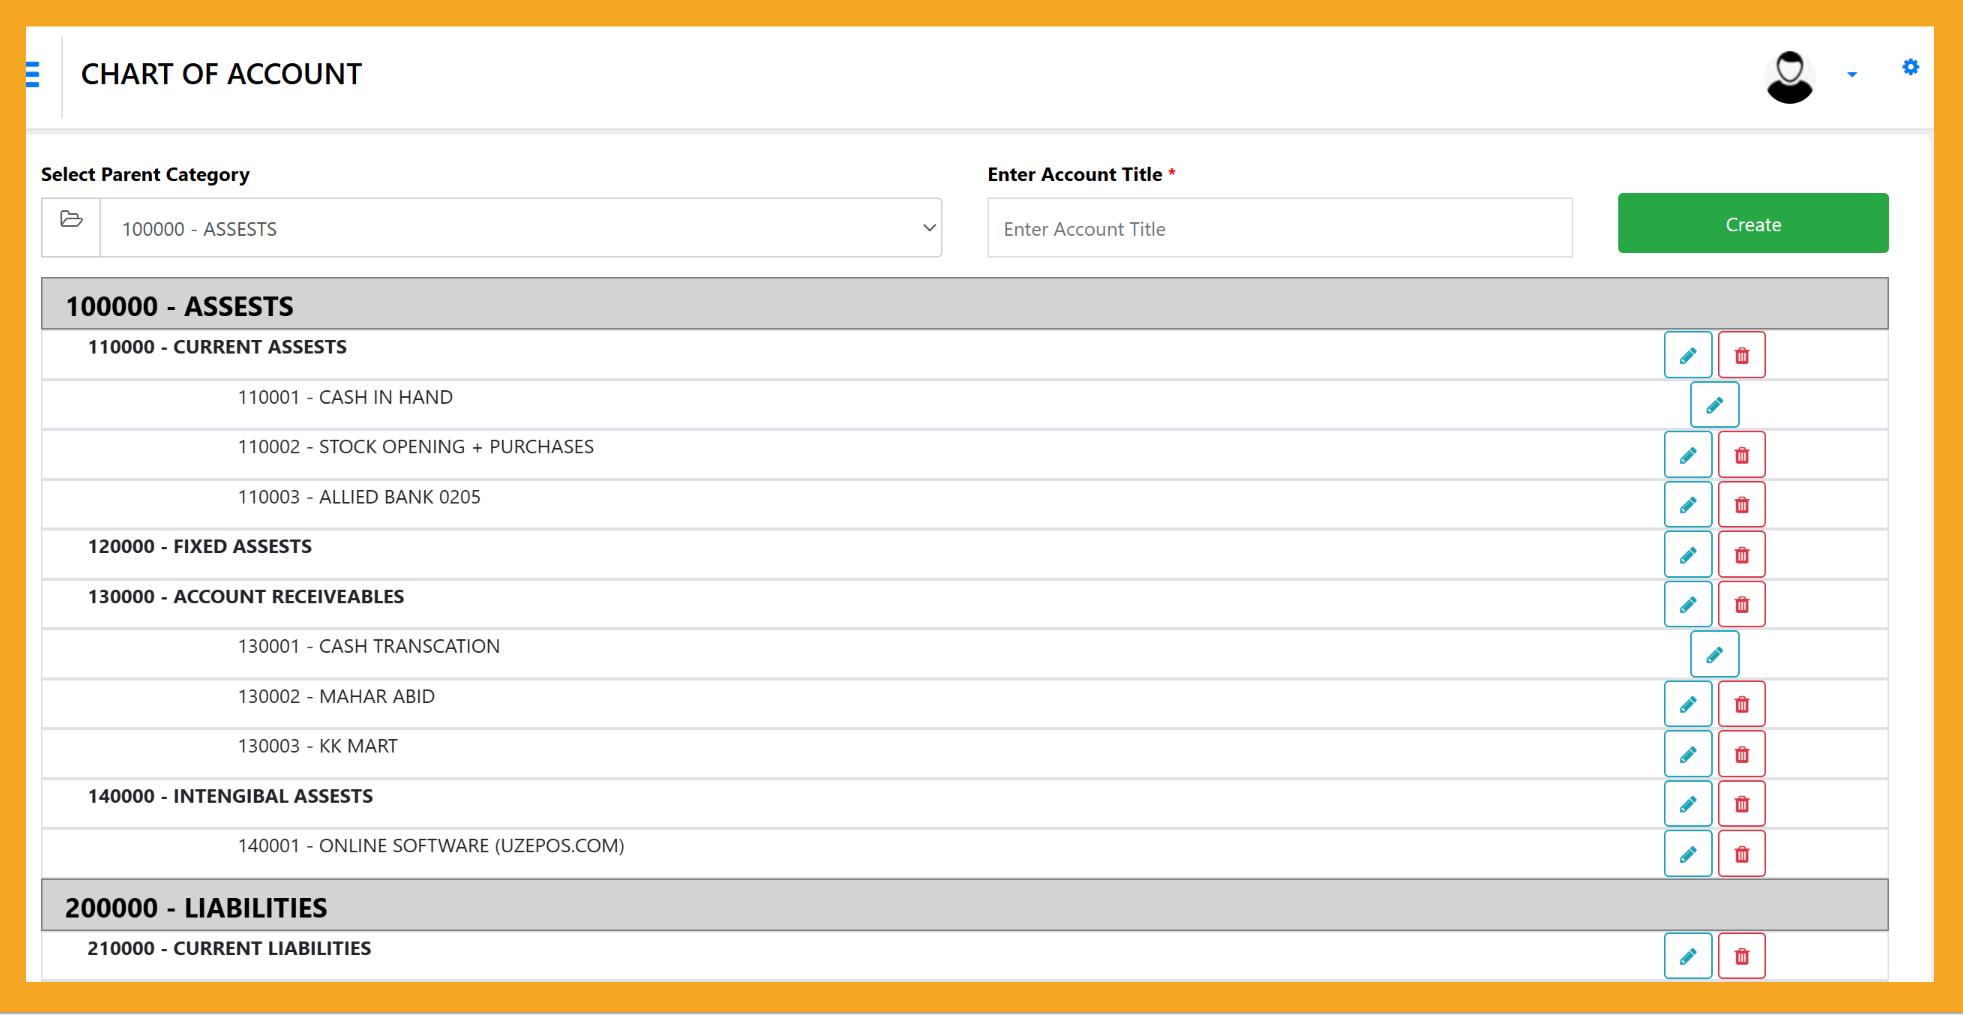Delete the 210000 - CURRENT LIABILITIES category

coord(1741,955)
